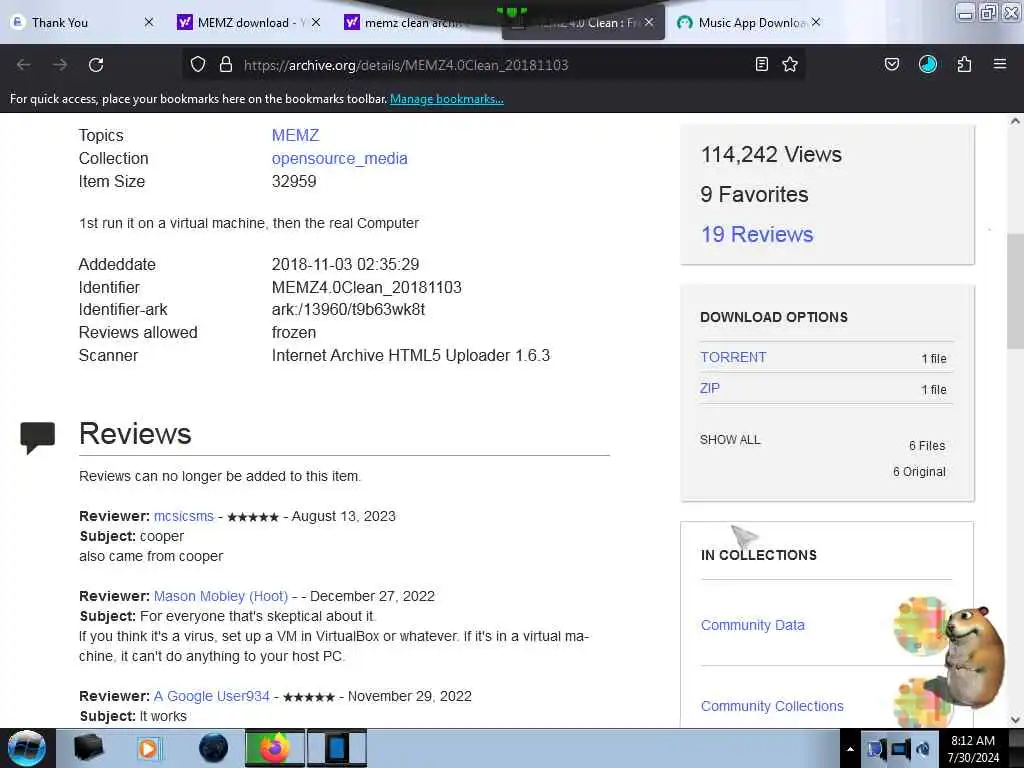1024x768 pixels.
Task: Close the Music App Download tab
Action: coord(816,22)
